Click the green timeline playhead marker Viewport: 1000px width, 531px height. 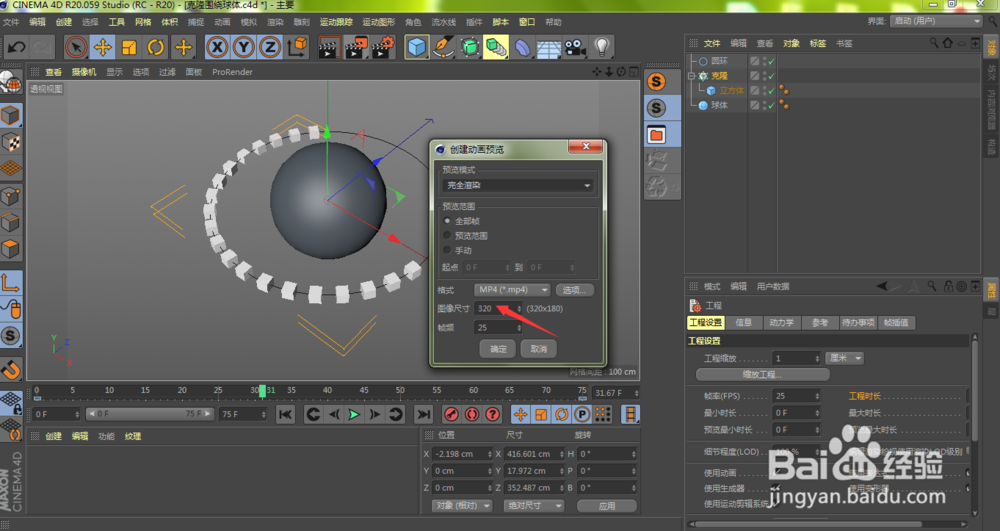262,391
